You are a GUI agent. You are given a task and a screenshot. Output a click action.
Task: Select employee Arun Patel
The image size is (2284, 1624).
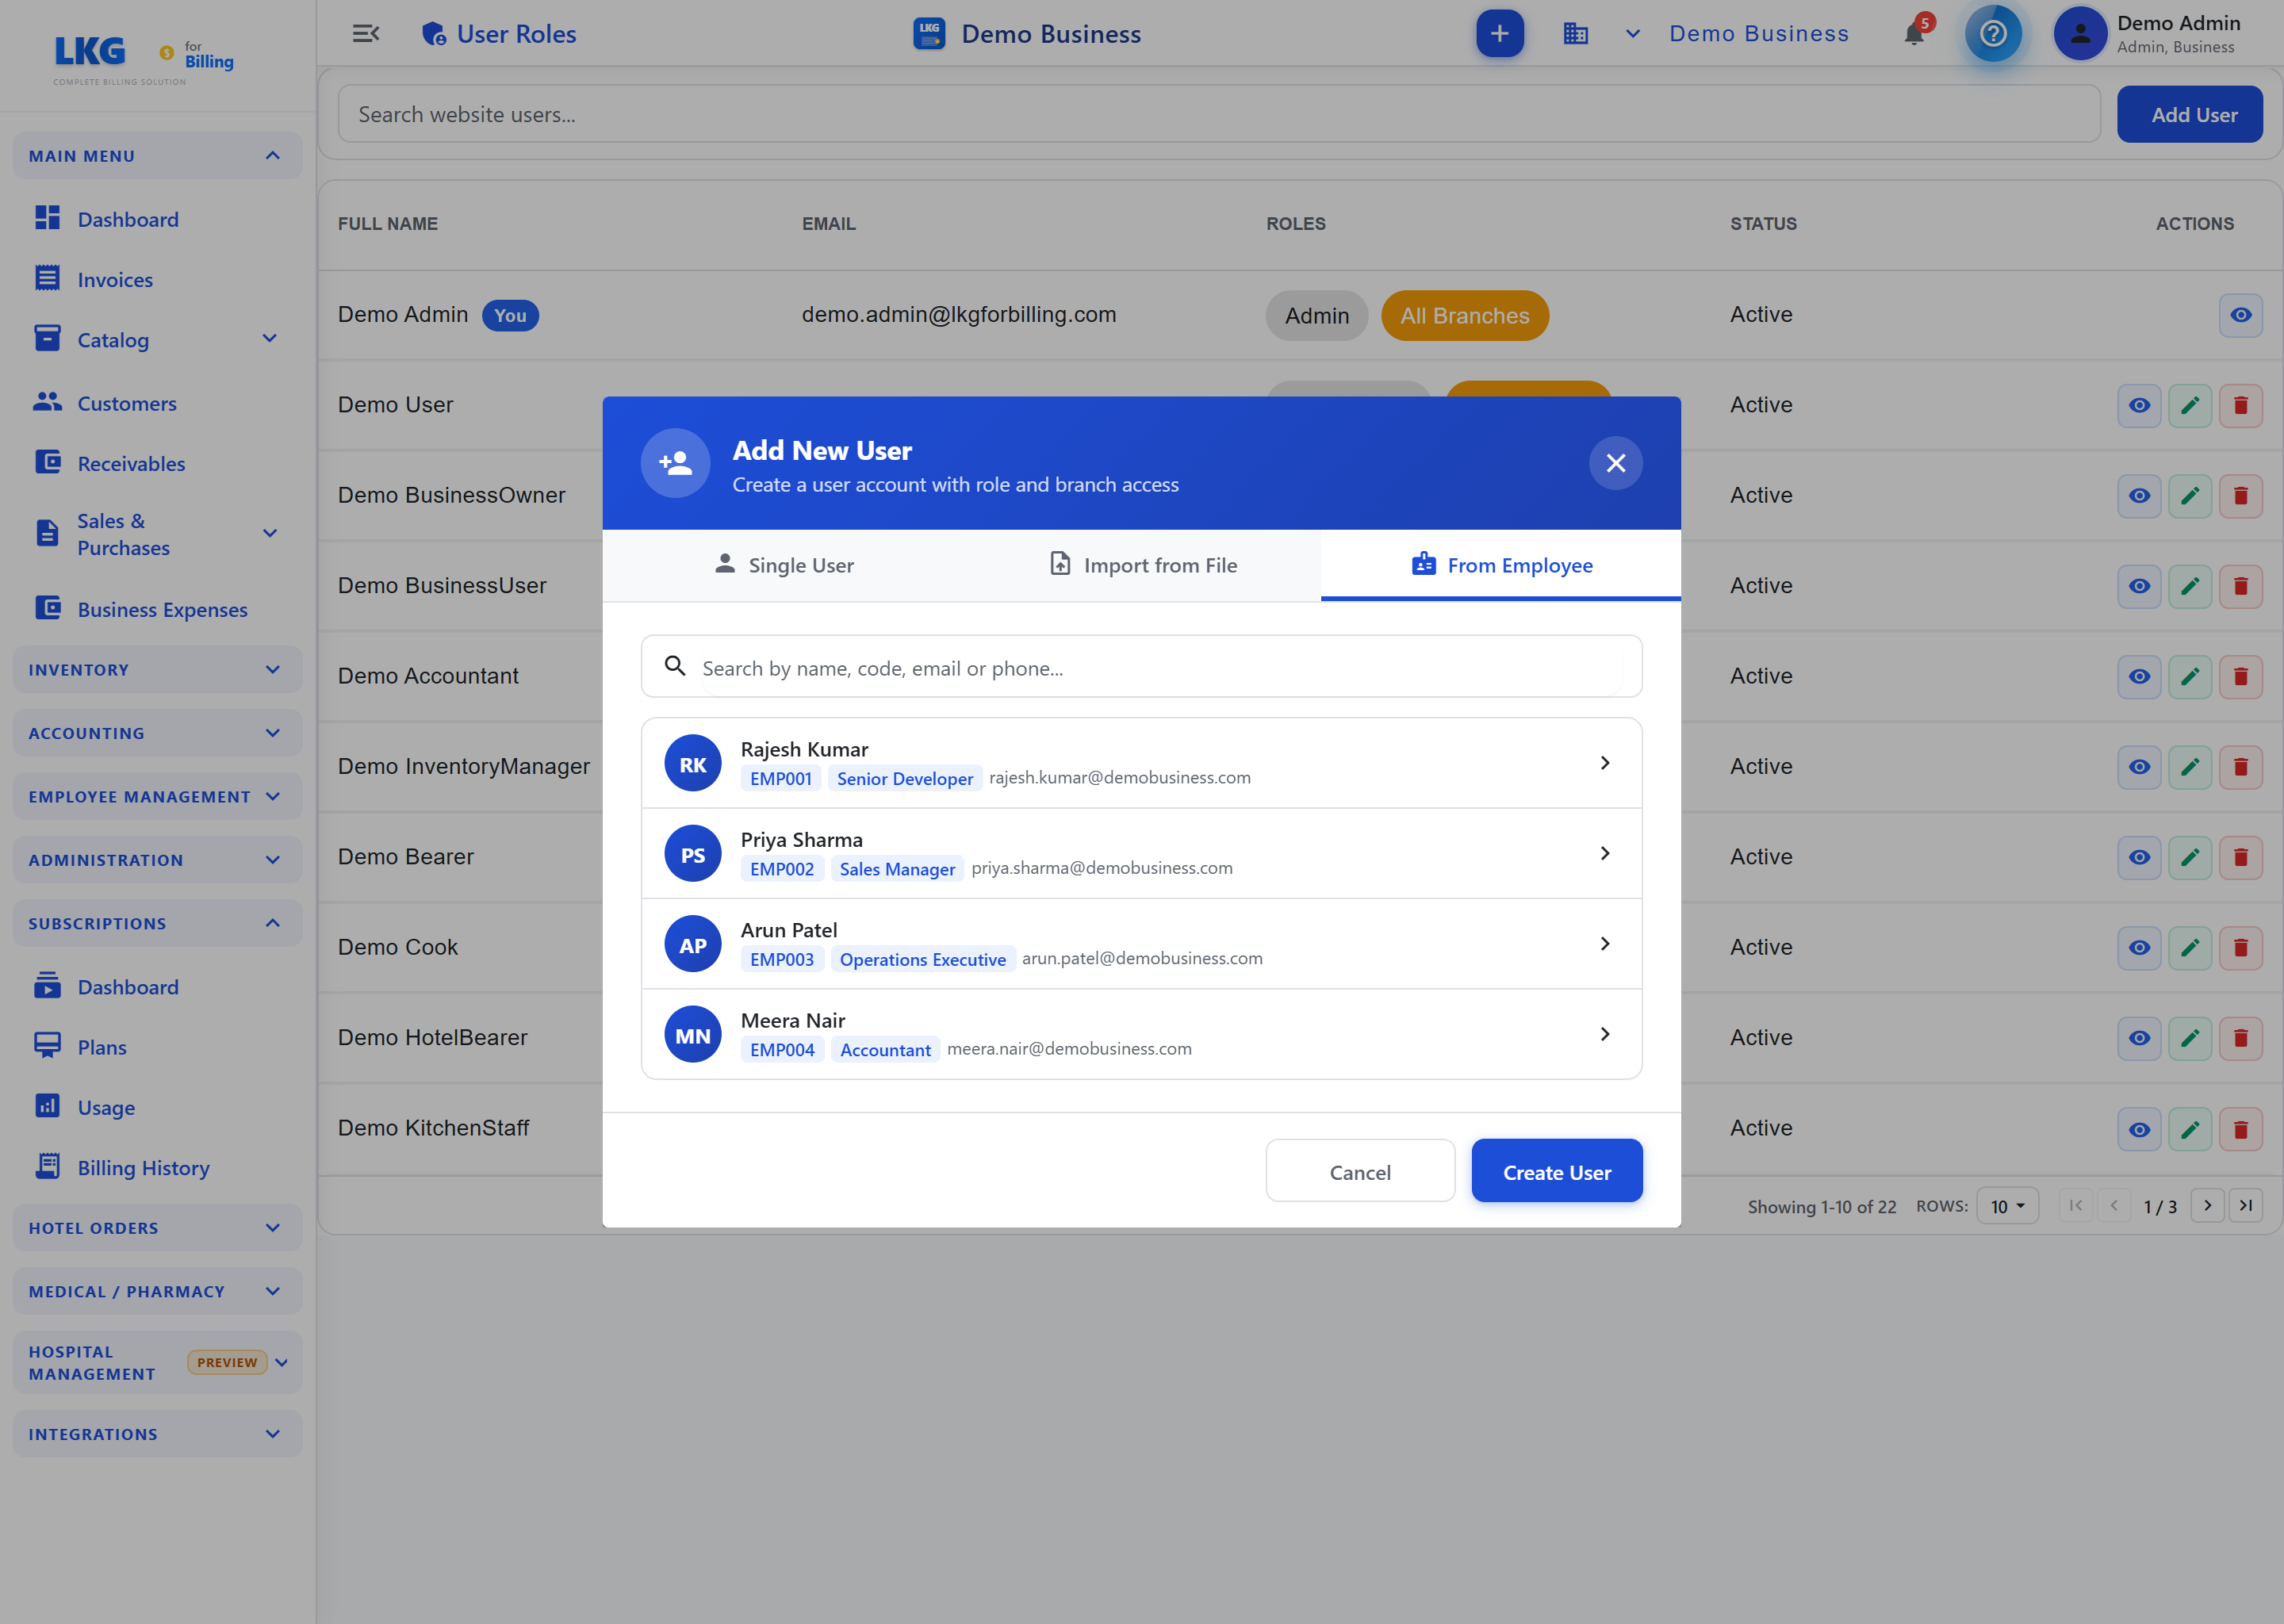point(1141,944)
